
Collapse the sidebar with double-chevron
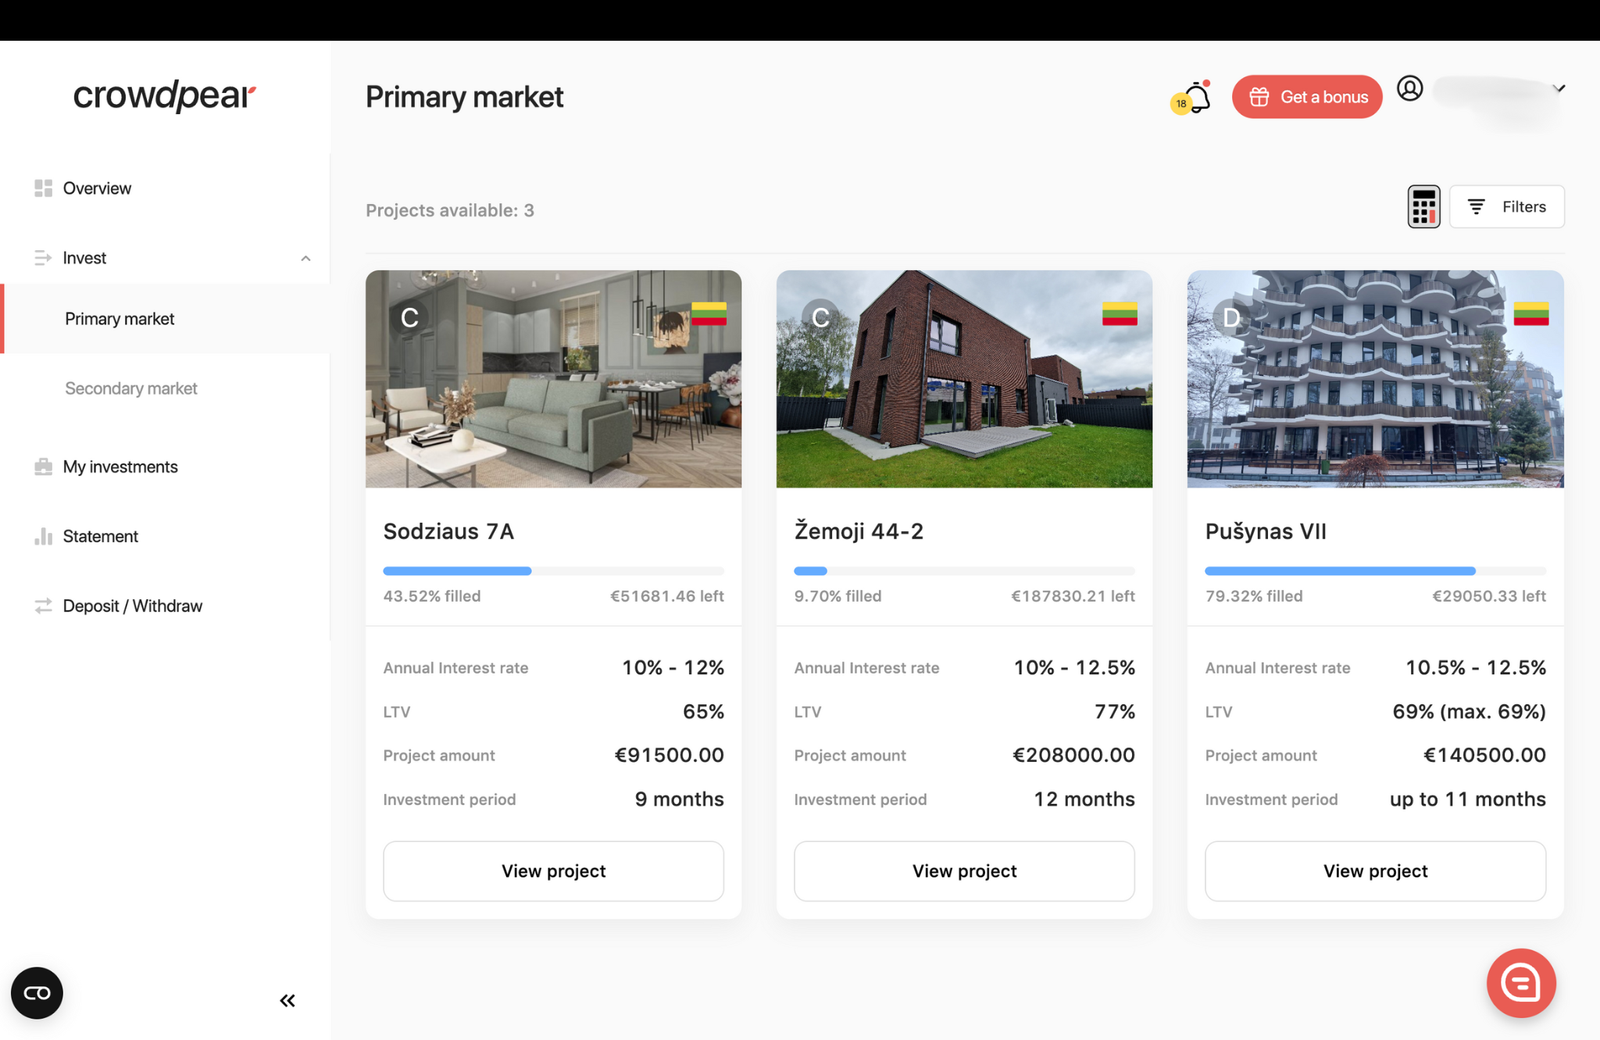tap(288, 1000)
